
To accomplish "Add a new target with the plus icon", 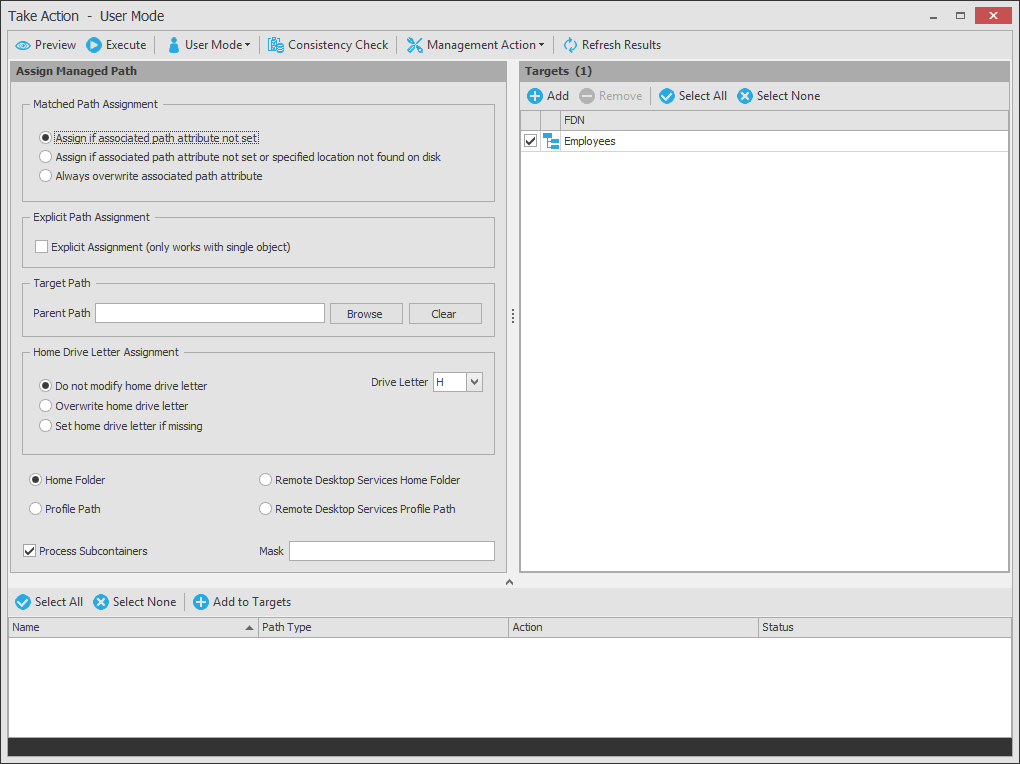I will coord(535,96).
